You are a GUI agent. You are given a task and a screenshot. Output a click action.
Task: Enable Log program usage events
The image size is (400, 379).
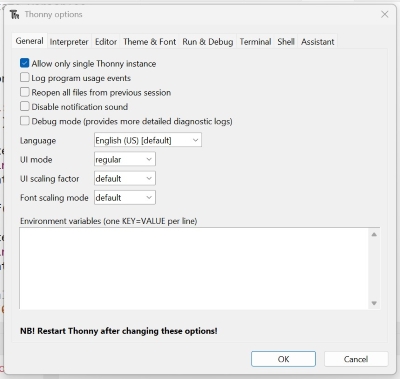(25, 77)
